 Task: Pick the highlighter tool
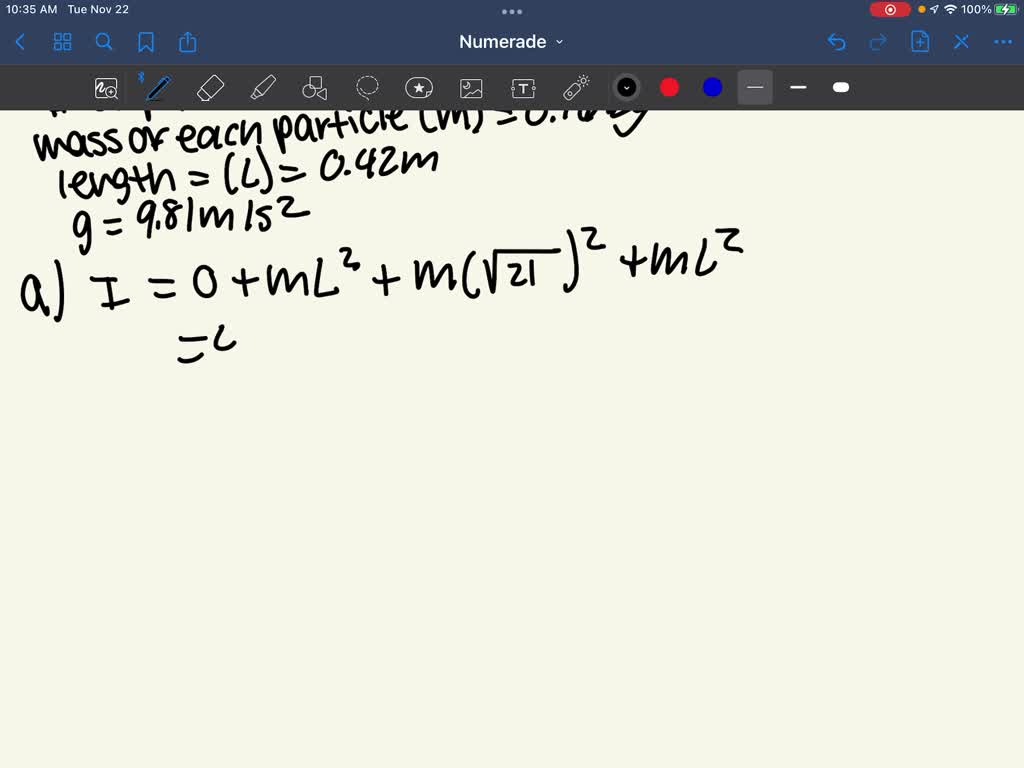click(x=263, y=87)
